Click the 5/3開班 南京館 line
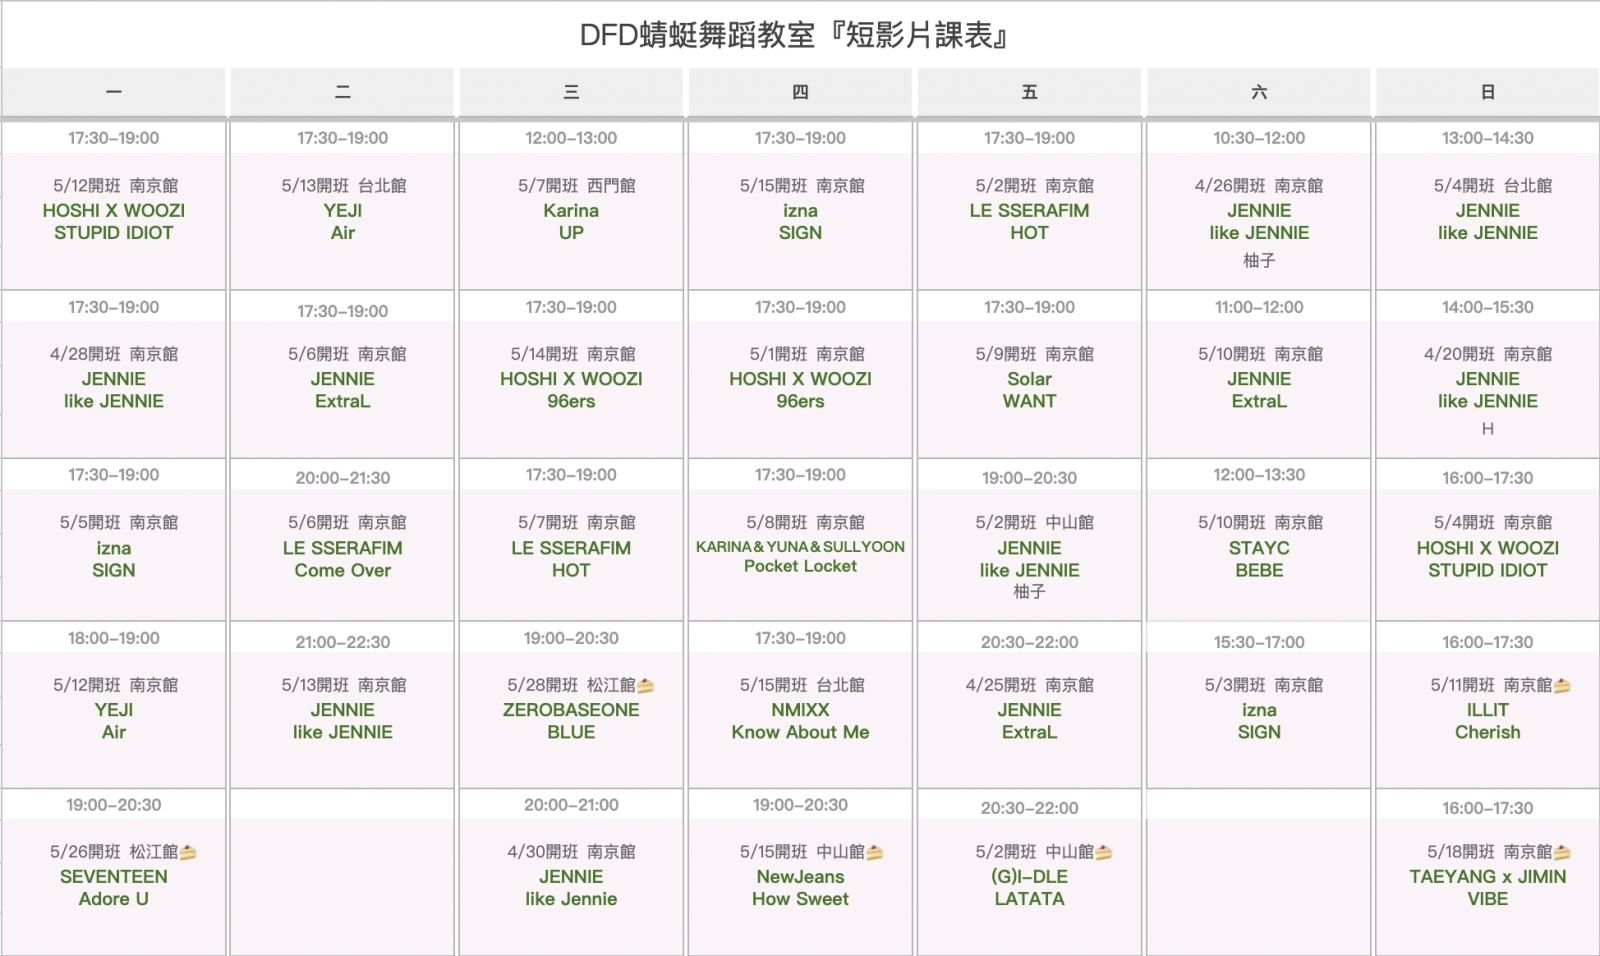The height and width of the screenshot is (956, 1600). click(x=1263, y=685)
